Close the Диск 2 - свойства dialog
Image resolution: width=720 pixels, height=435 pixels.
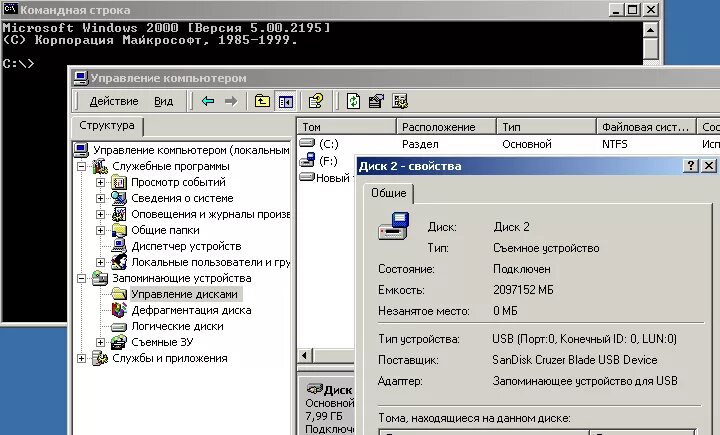pos(709,166)
